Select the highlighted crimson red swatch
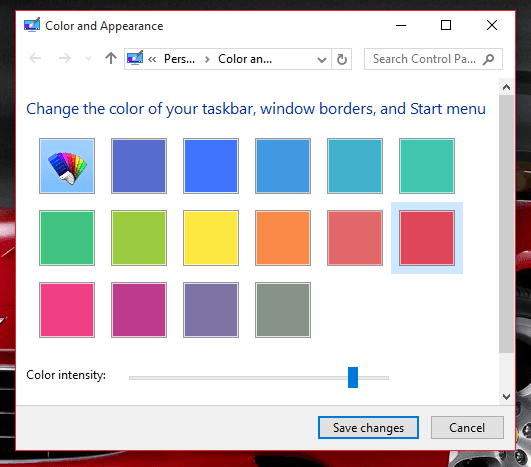This screenshot has height=467, width=531. tap(427, 238)
